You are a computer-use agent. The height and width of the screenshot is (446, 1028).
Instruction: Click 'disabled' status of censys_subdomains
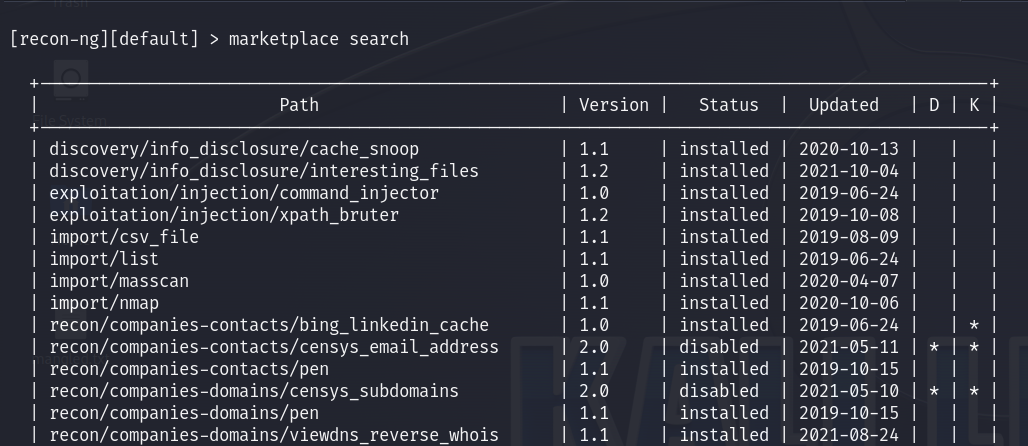point(719,391)
